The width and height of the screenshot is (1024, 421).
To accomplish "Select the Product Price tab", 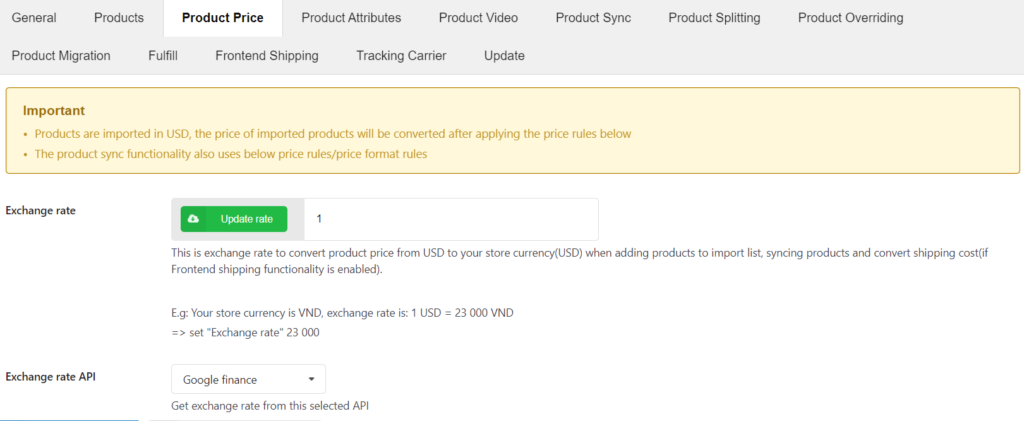I will pyautogui.click(x=223, y=18).
